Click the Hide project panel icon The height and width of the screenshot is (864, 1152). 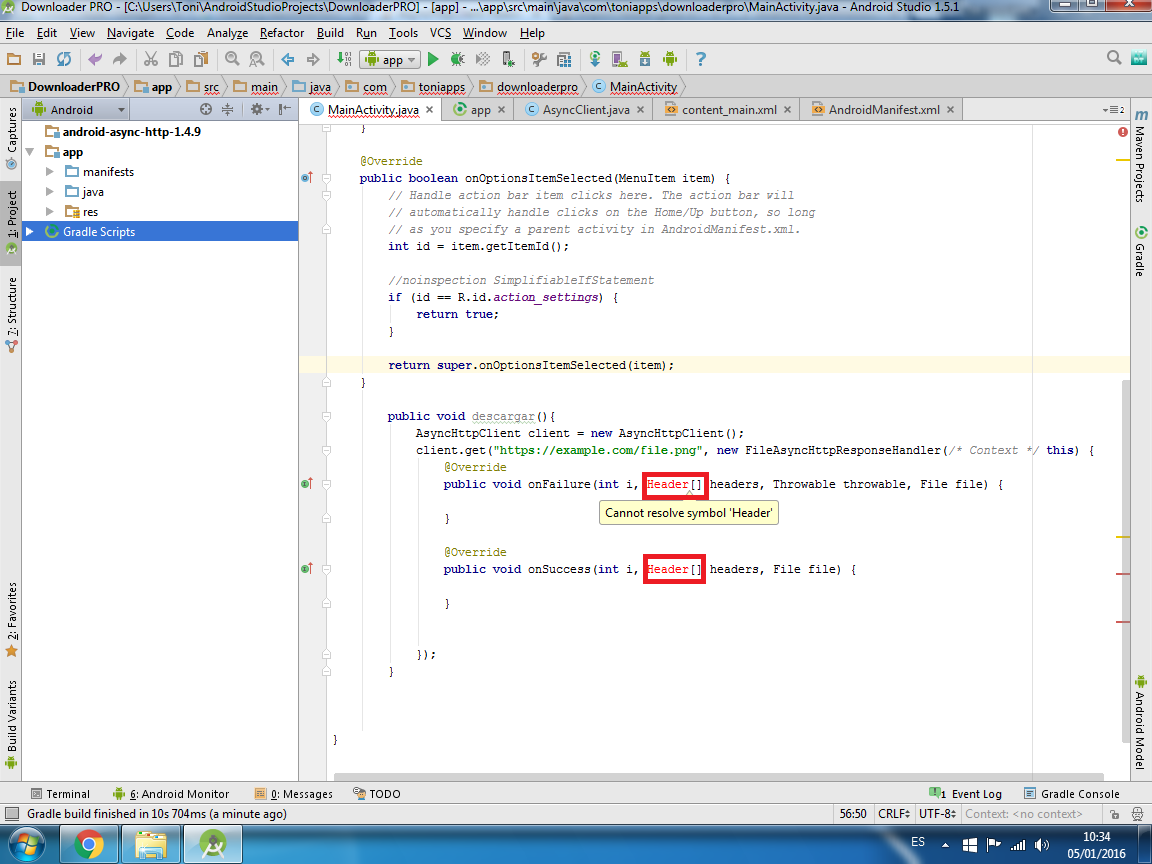pos(285,109)
